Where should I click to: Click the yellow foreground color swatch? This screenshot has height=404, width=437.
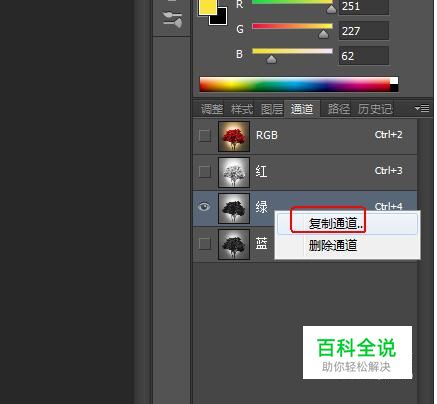207,7
